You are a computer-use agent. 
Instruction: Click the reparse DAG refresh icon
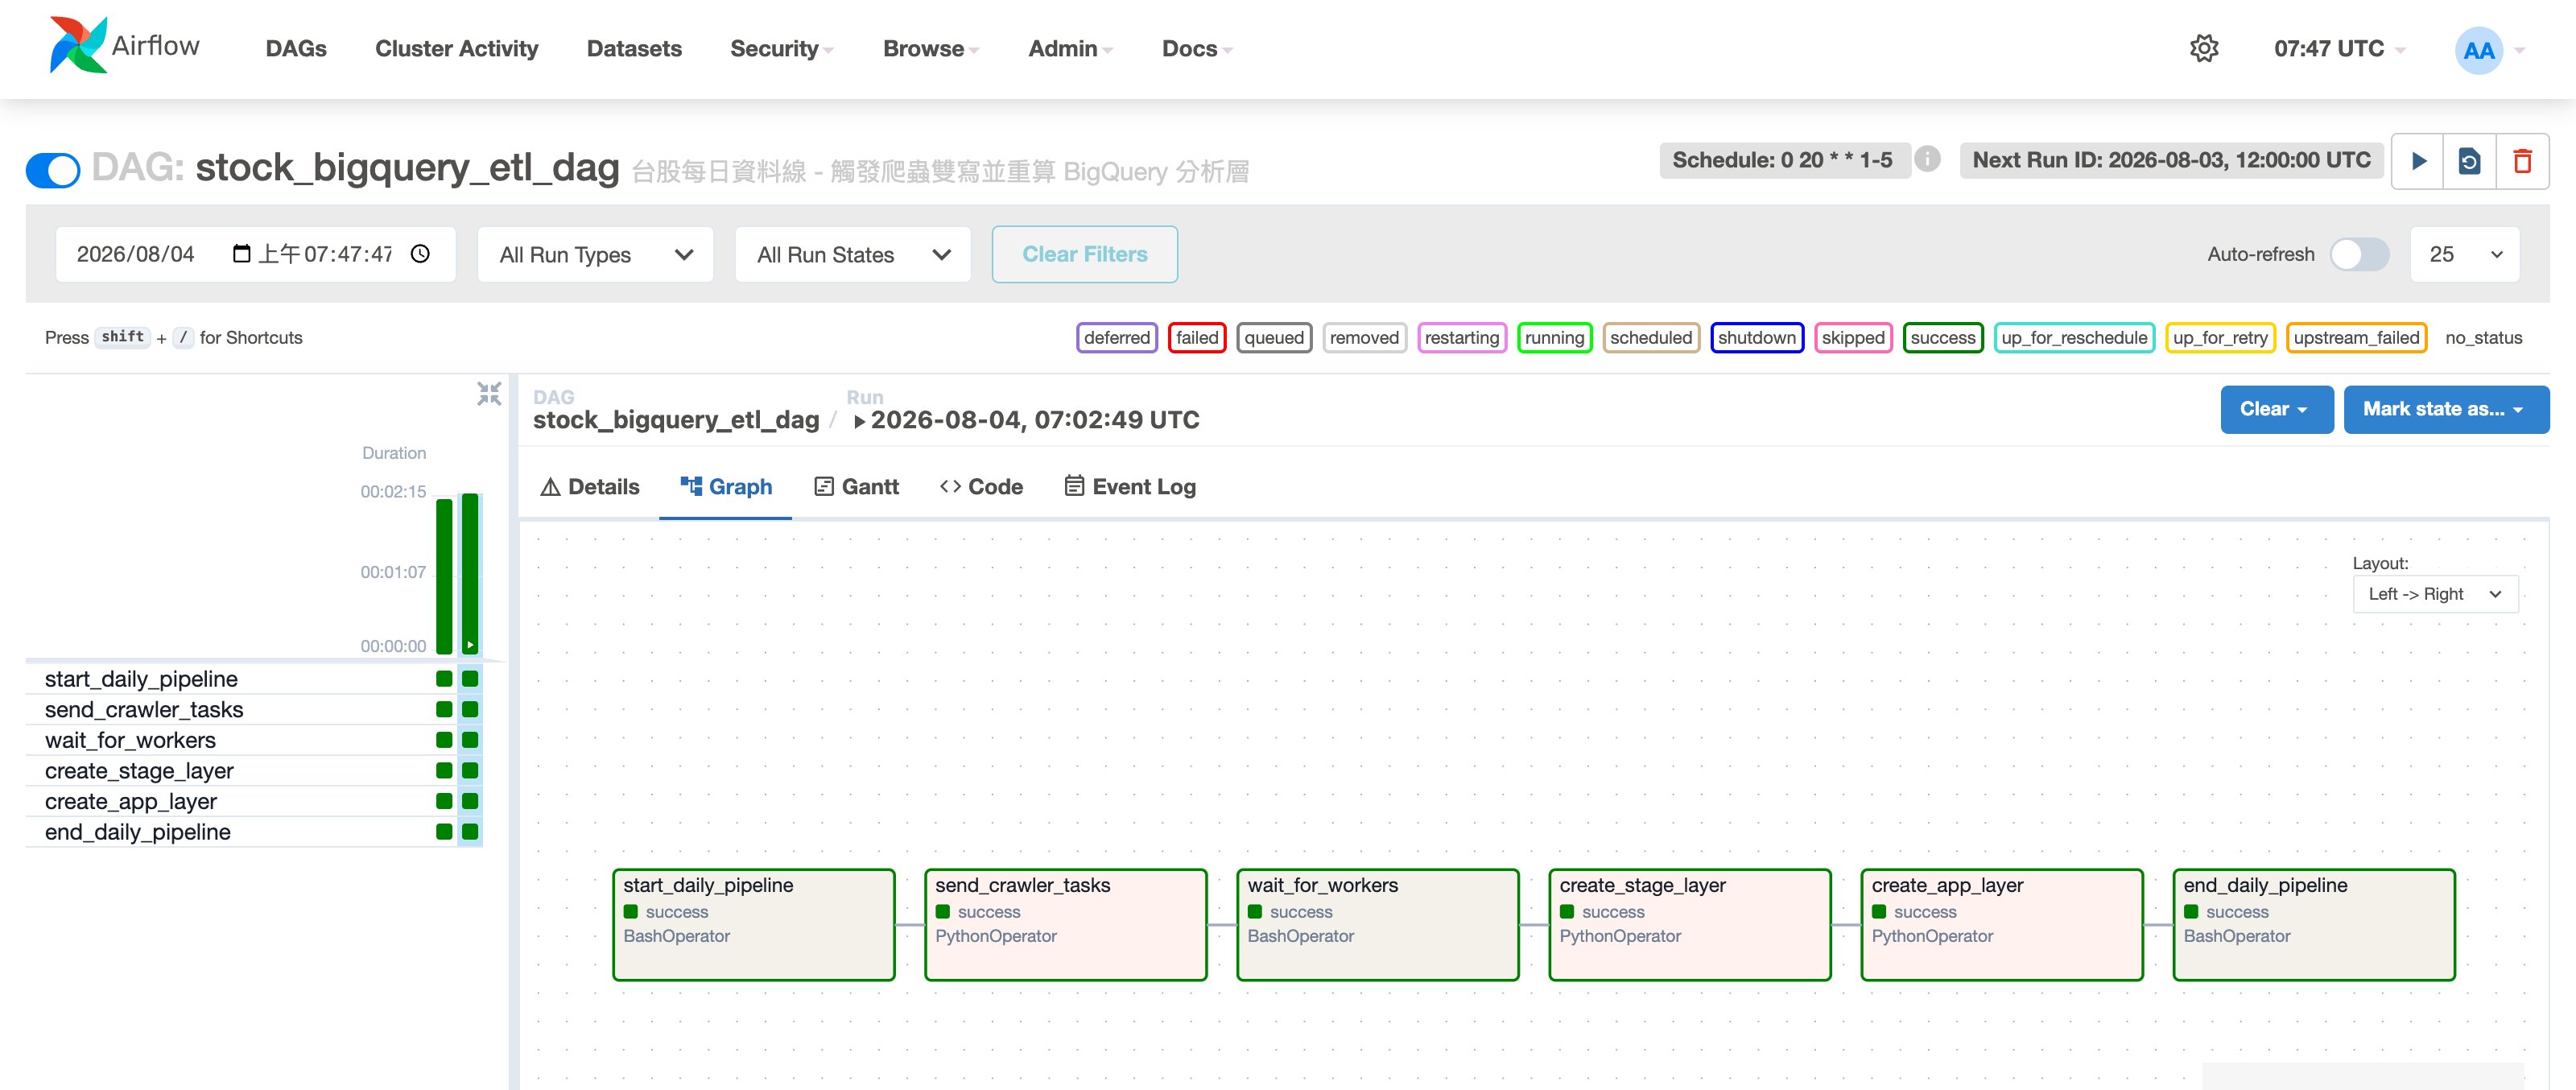pyautogui.click(x=2469, y=161)
